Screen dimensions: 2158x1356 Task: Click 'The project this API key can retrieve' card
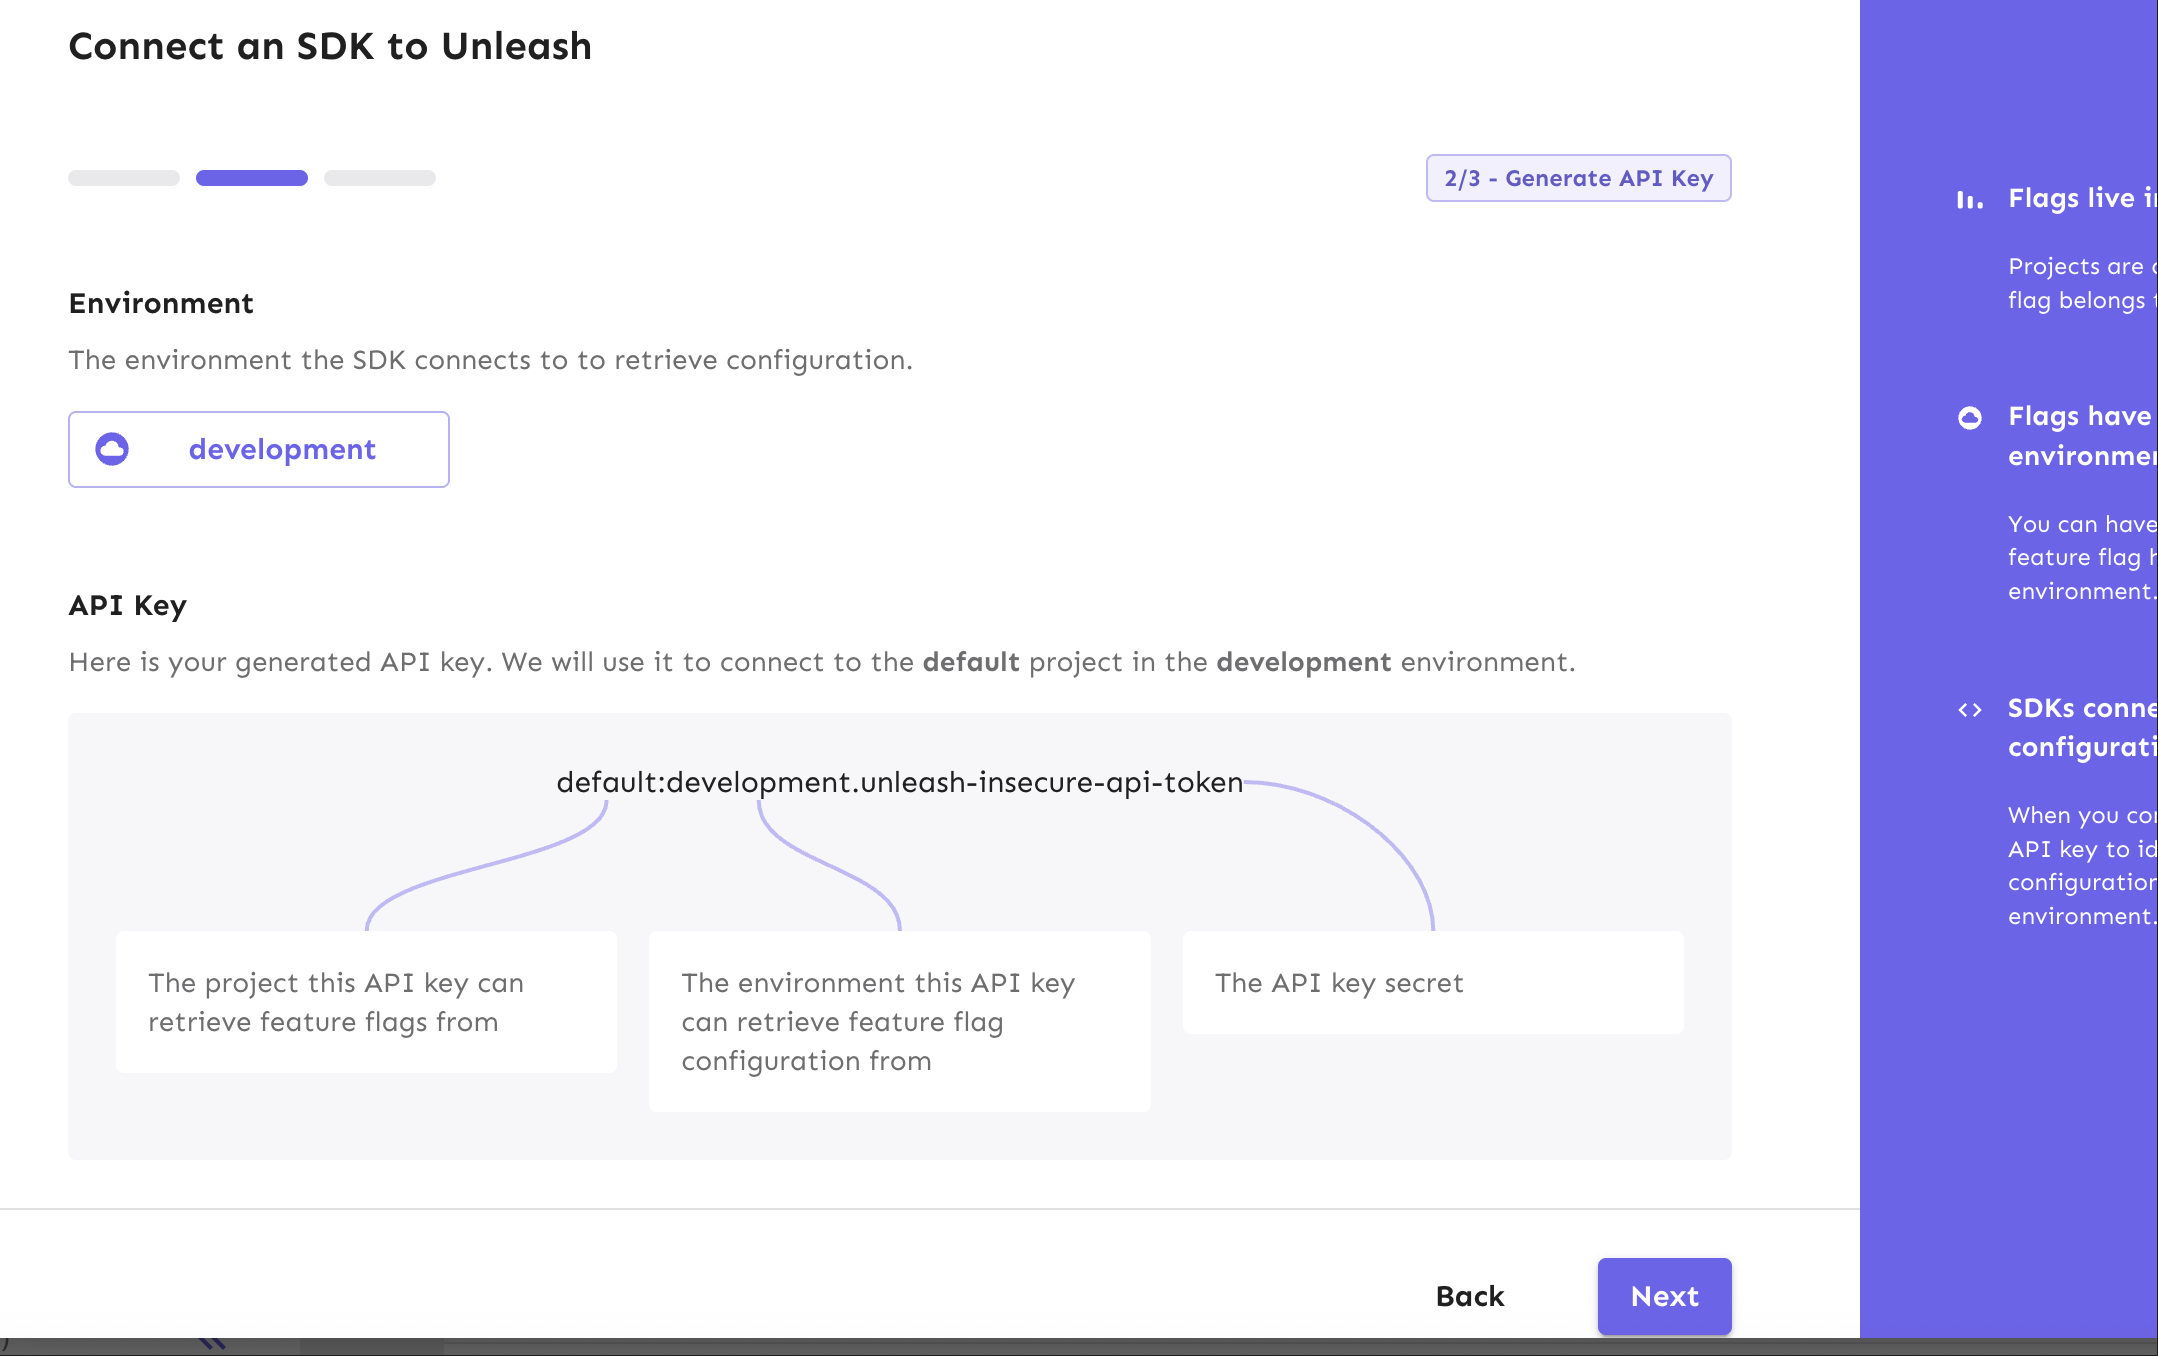tap(366, 1002)
